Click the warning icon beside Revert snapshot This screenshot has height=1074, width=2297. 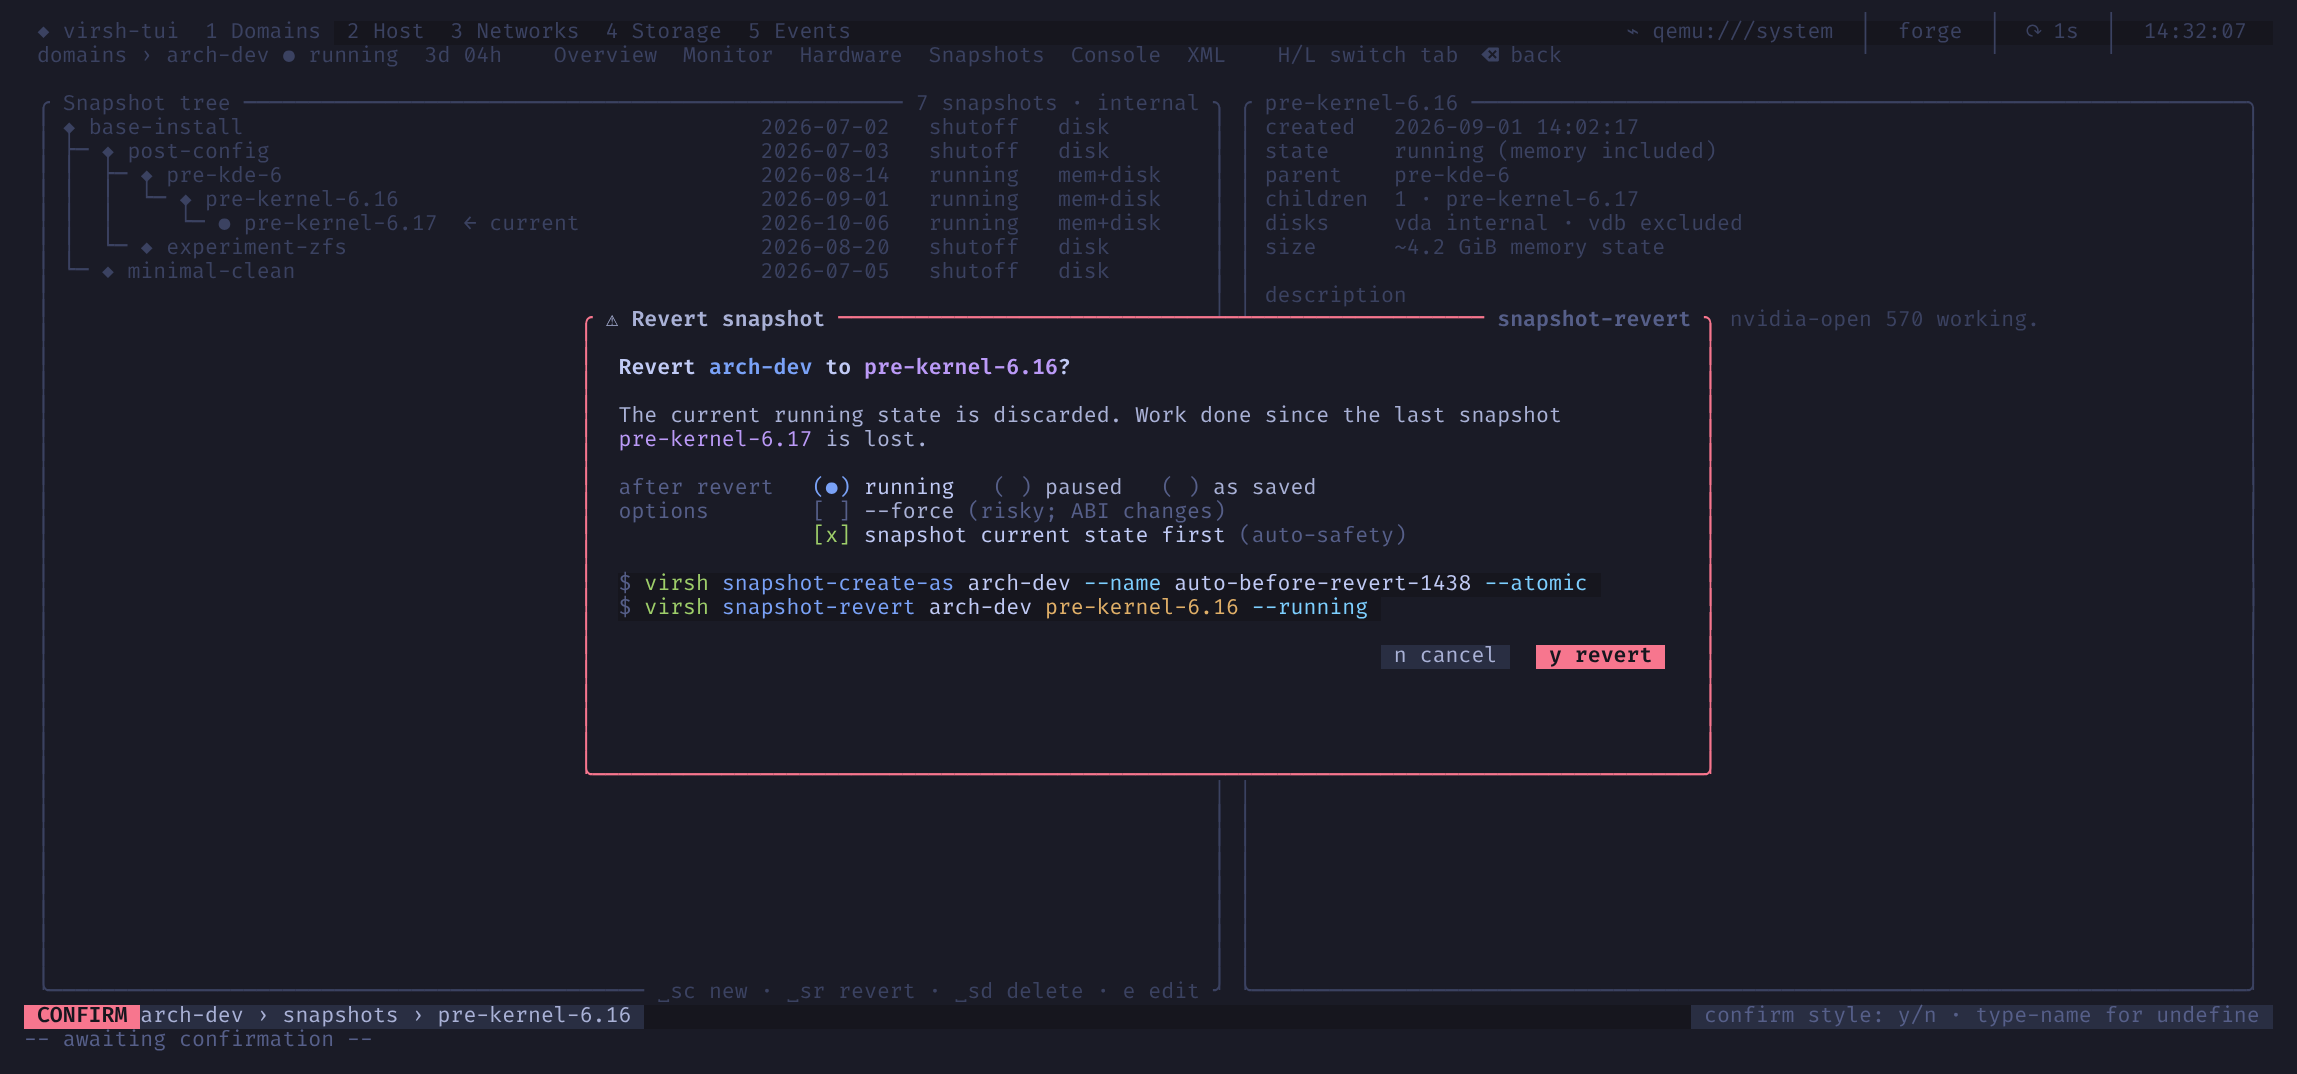point(612,320)
